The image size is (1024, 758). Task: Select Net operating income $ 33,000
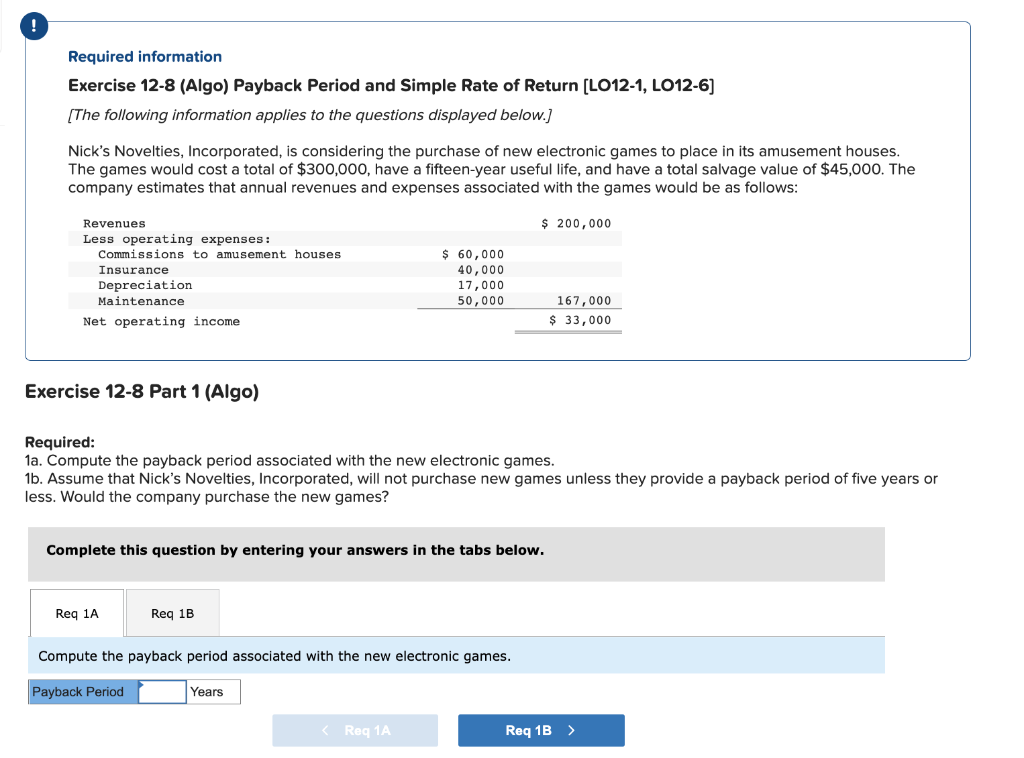580,320
